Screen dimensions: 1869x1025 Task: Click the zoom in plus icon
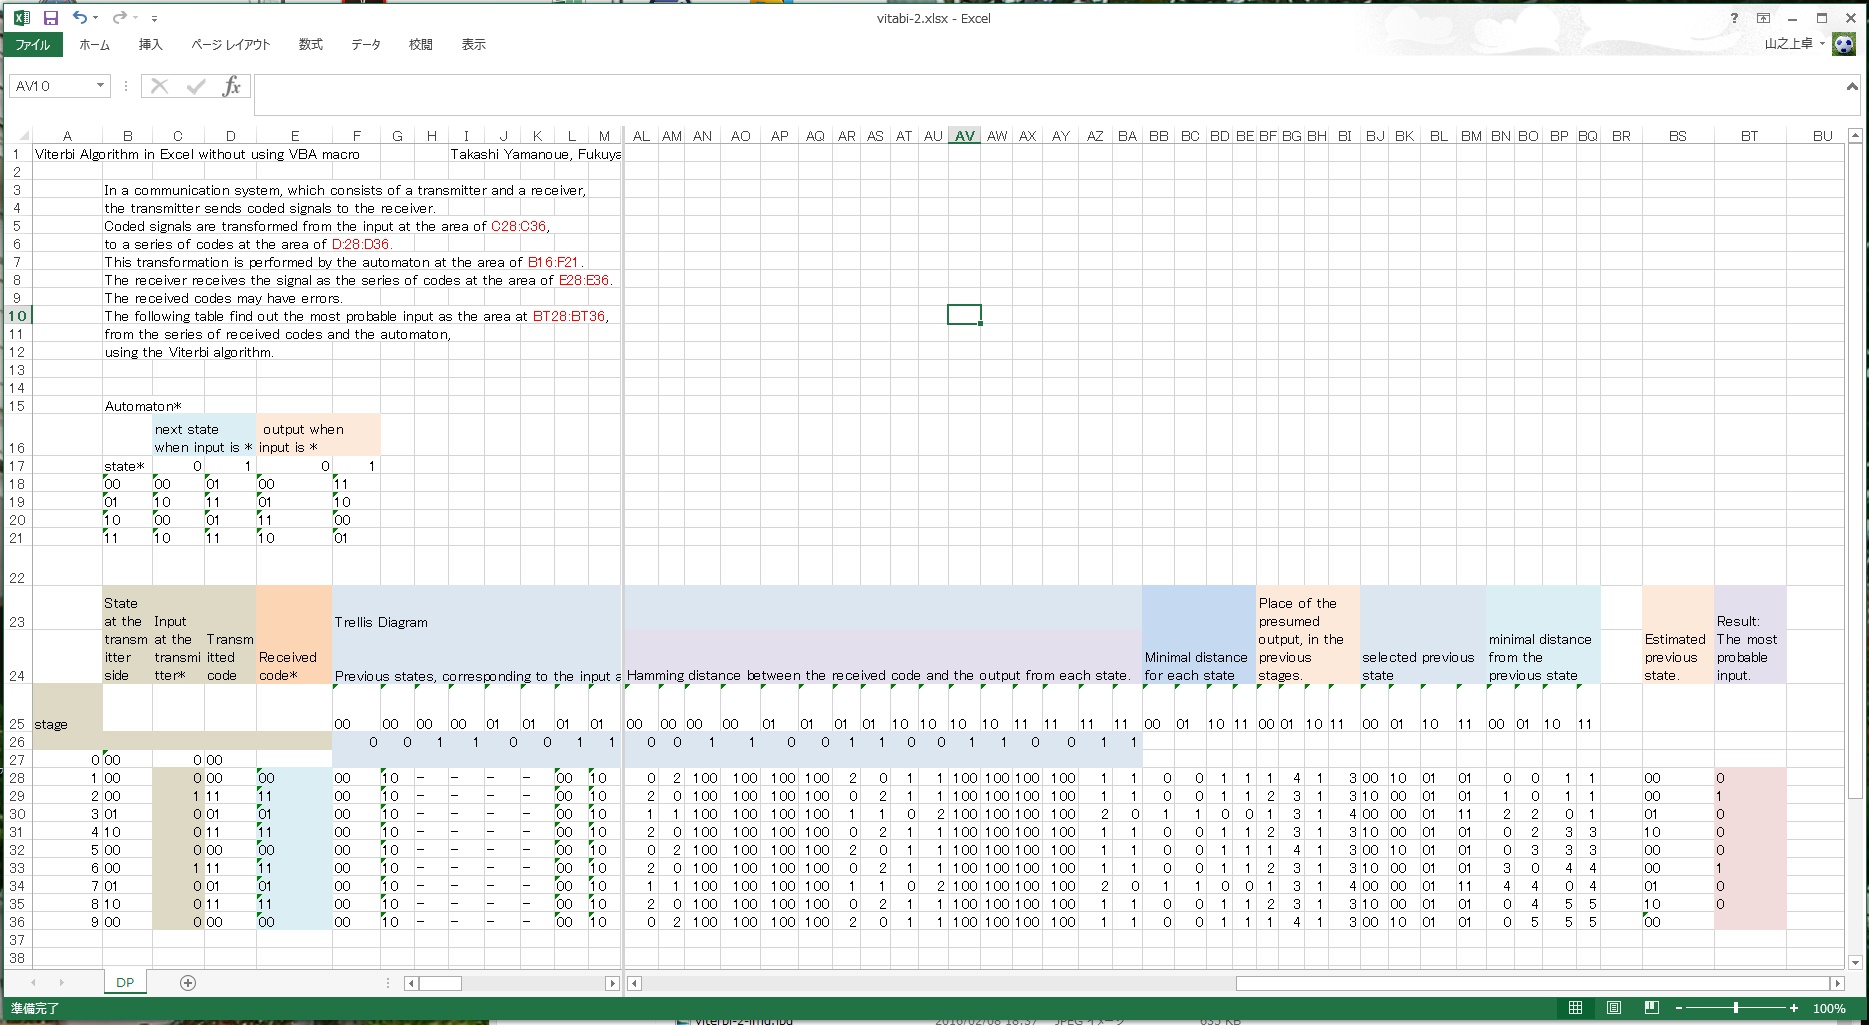tap(1794, 1008)
